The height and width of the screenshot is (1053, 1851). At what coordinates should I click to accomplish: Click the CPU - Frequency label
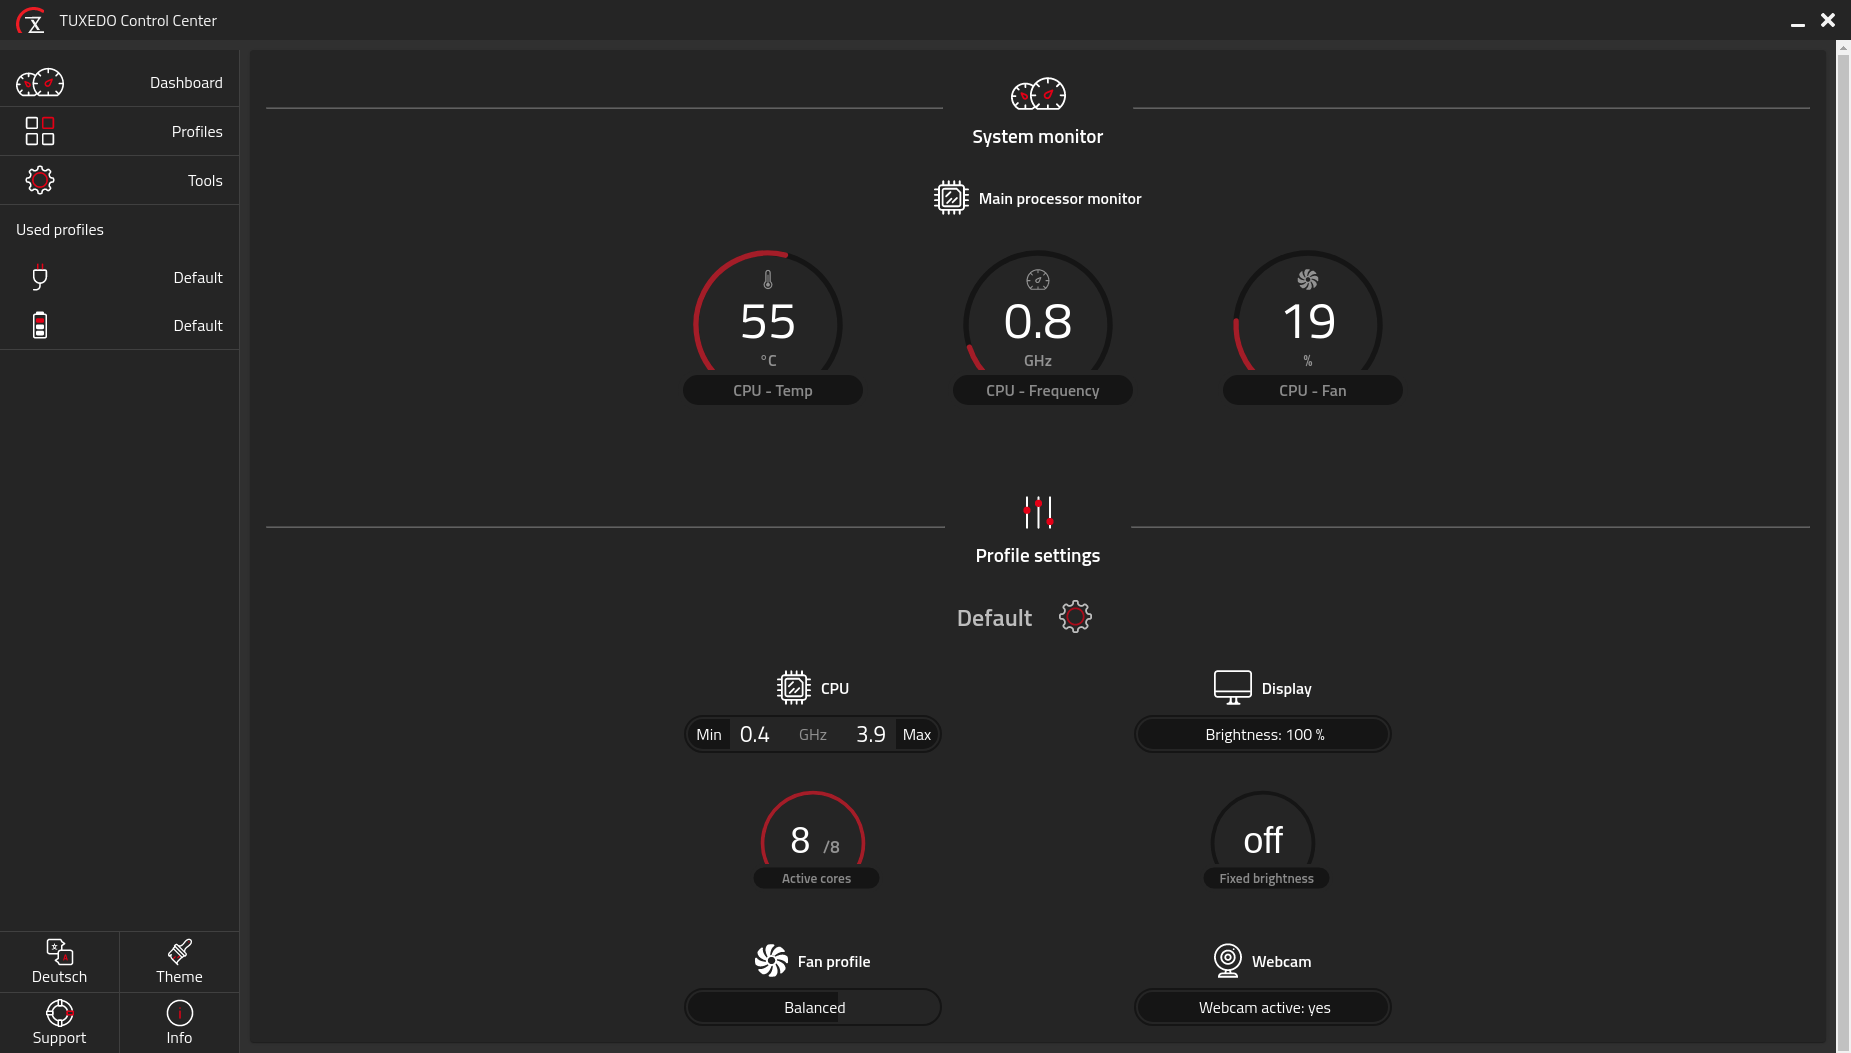click(1043, 390)
